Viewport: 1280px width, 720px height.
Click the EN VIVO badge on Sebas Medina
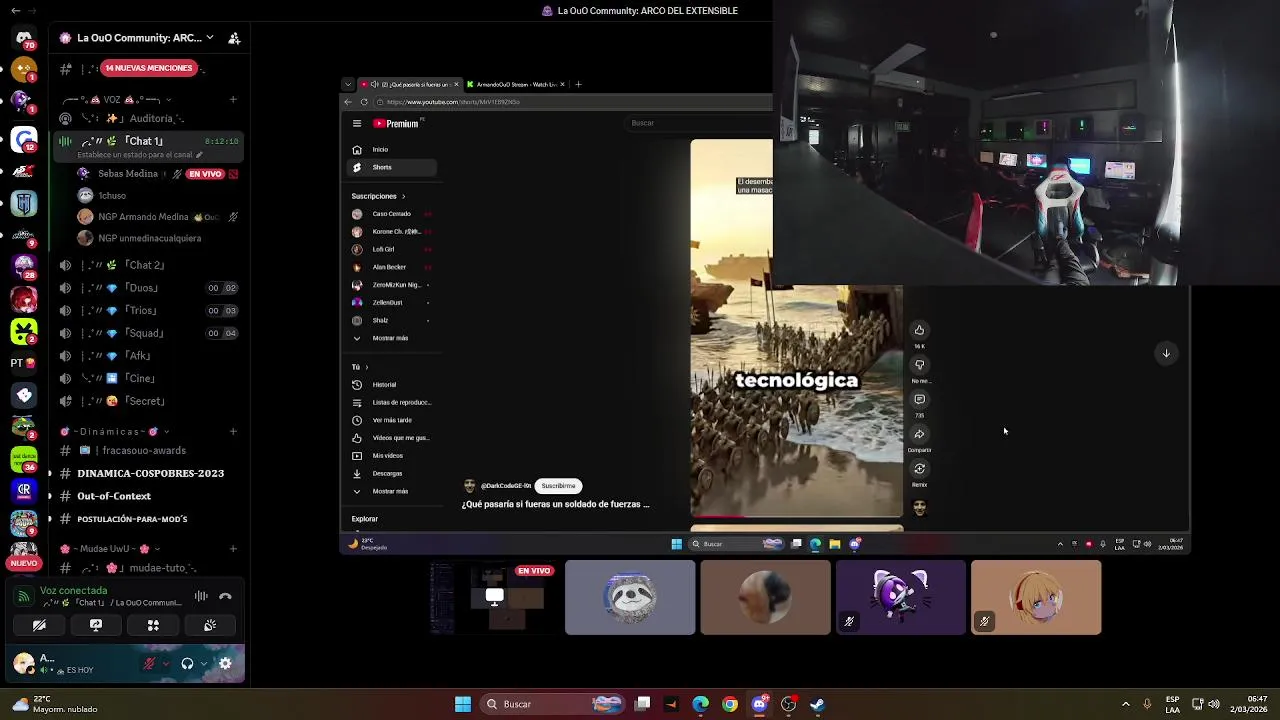[205, 174]
